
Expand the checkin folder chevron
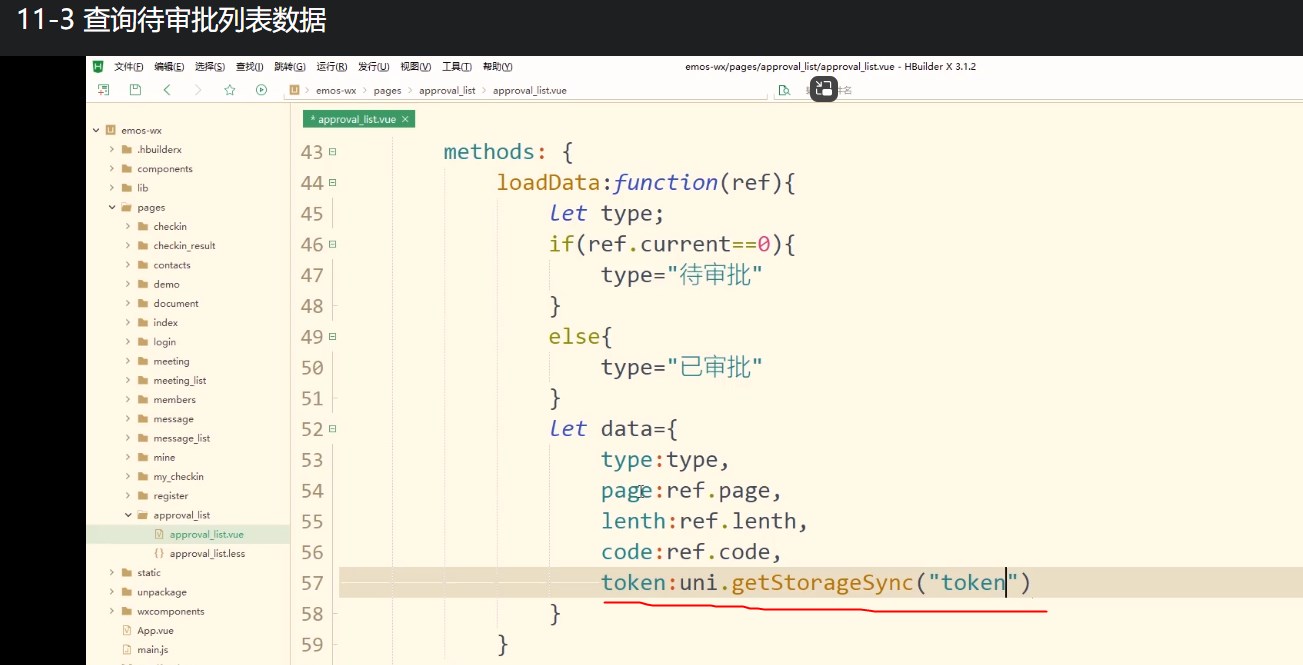(x=128, y=227)
